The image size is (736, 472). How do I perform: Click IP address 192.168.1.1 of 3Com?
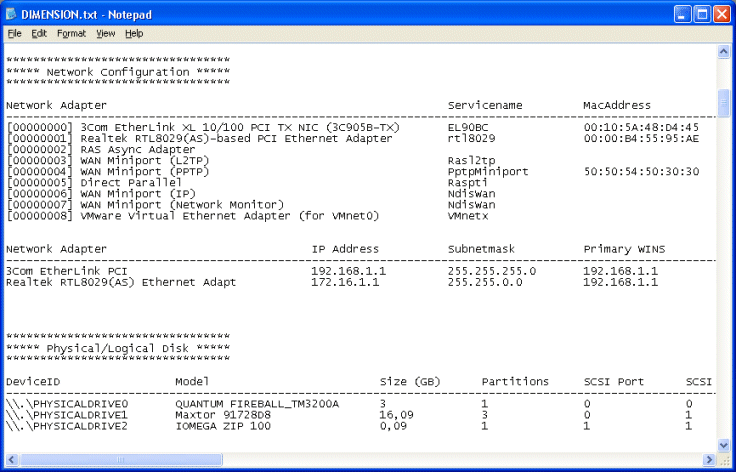click(x=348, y=271)
